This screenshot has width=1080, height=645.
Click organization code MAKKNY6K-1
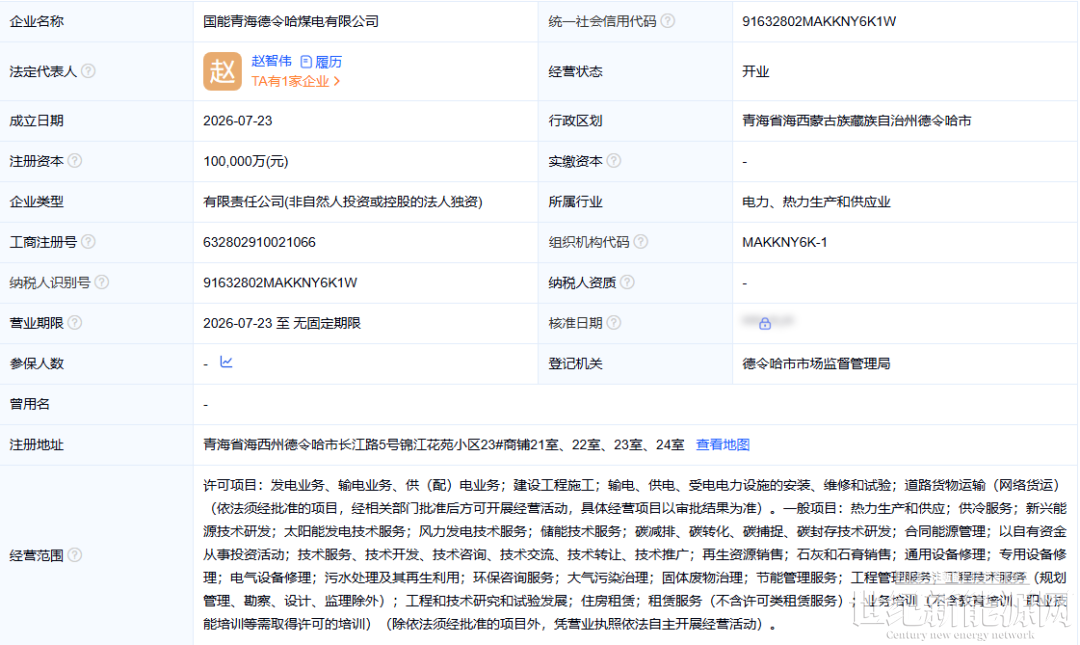(785, 242)
